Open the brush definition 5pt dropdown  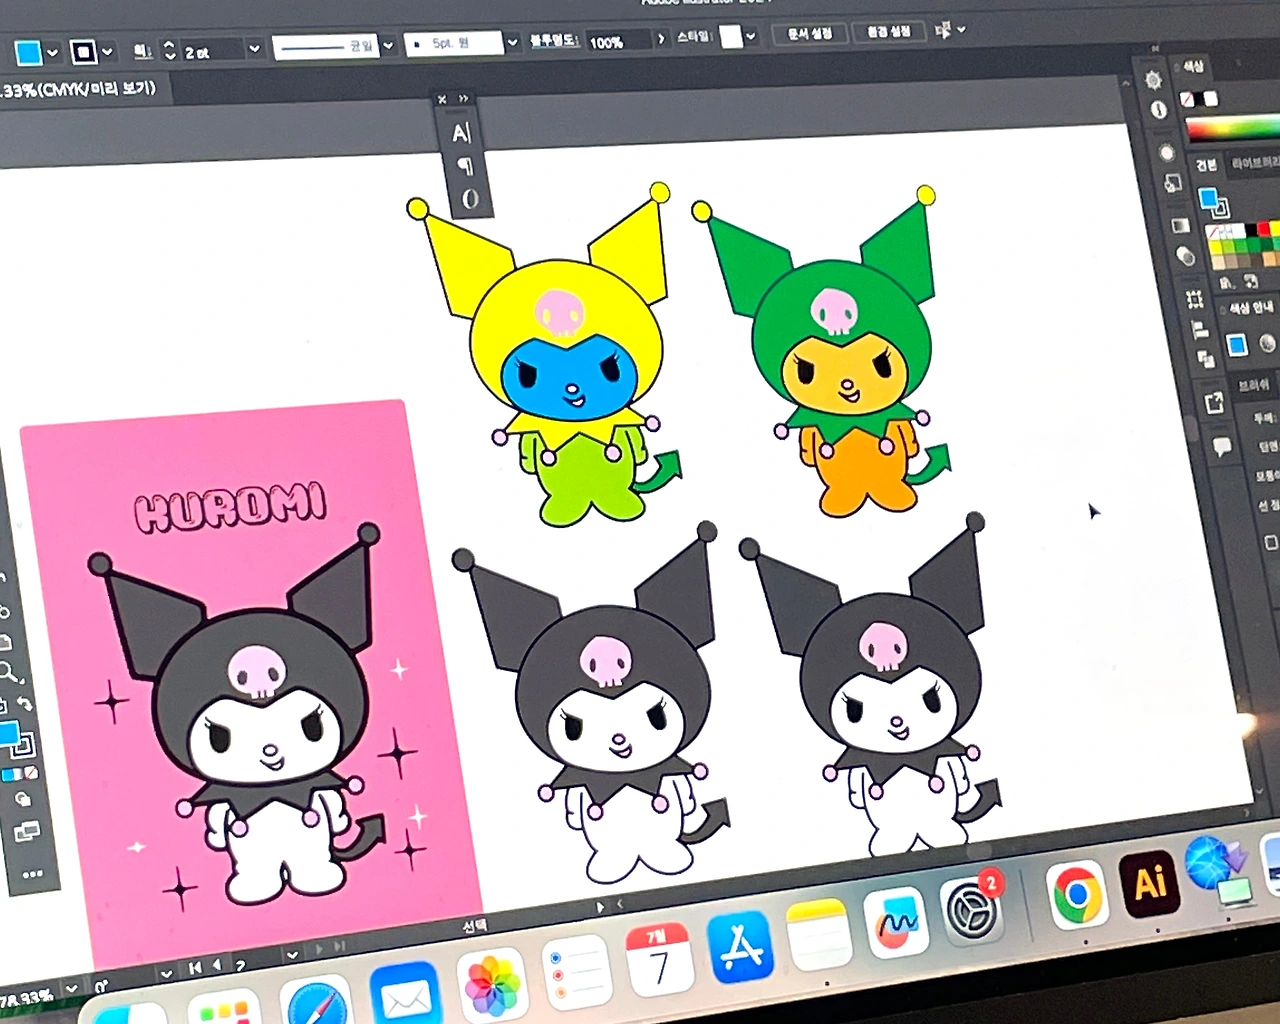pyautogui.click(x=512, y=43)
